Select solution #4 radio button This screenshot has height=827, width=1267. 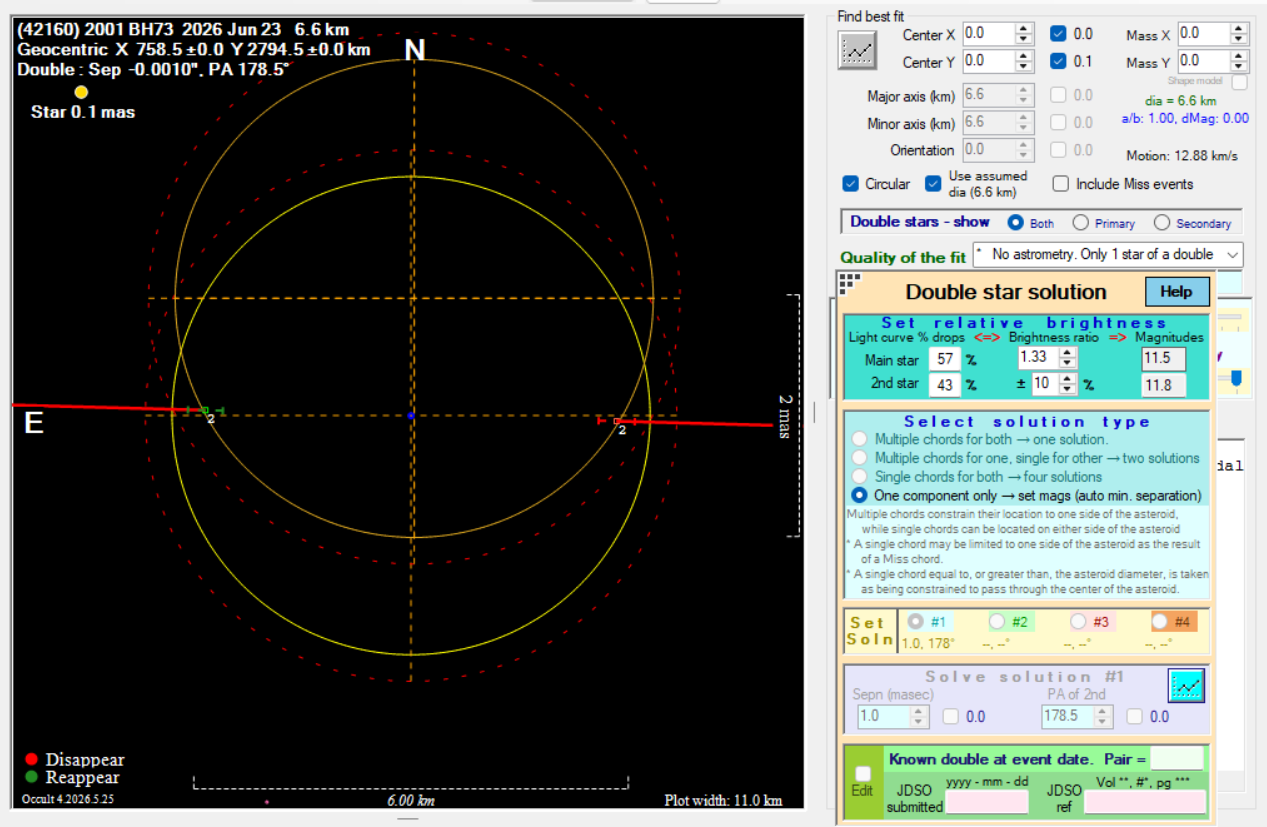[1159, 621]
